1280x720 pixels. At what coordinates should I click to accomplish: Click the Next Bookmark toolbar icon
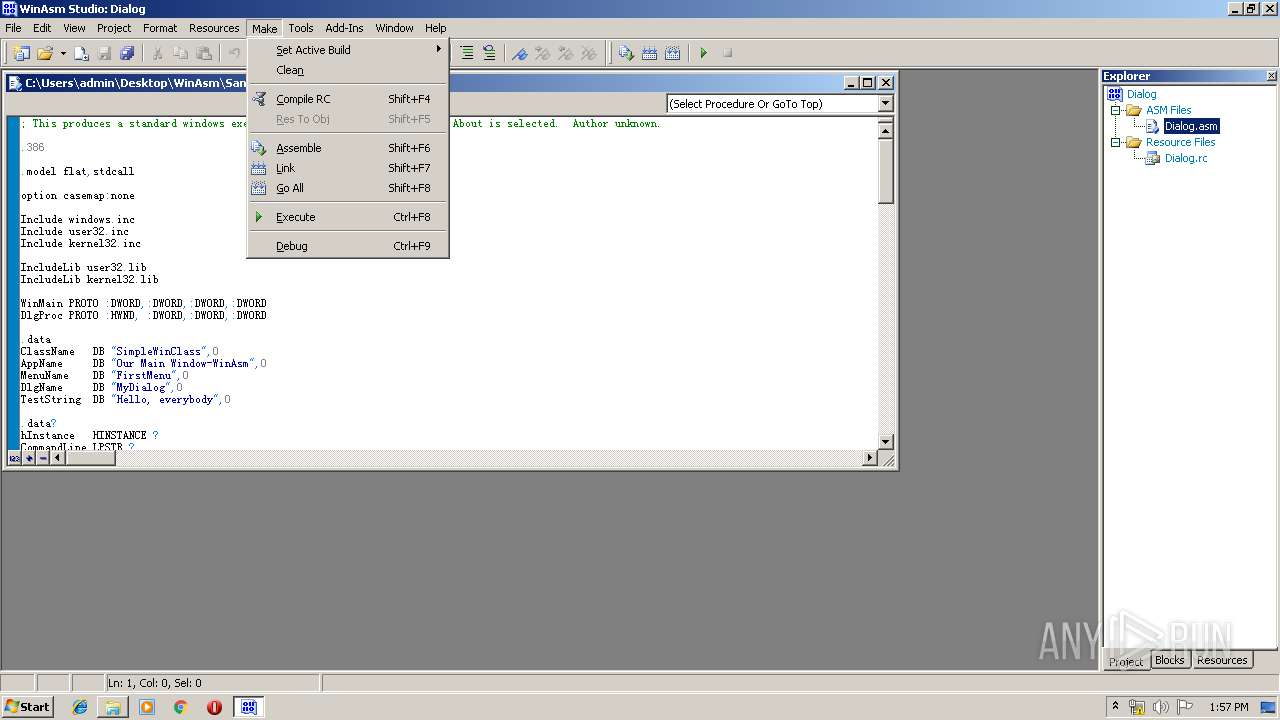[x=542, y=53]
